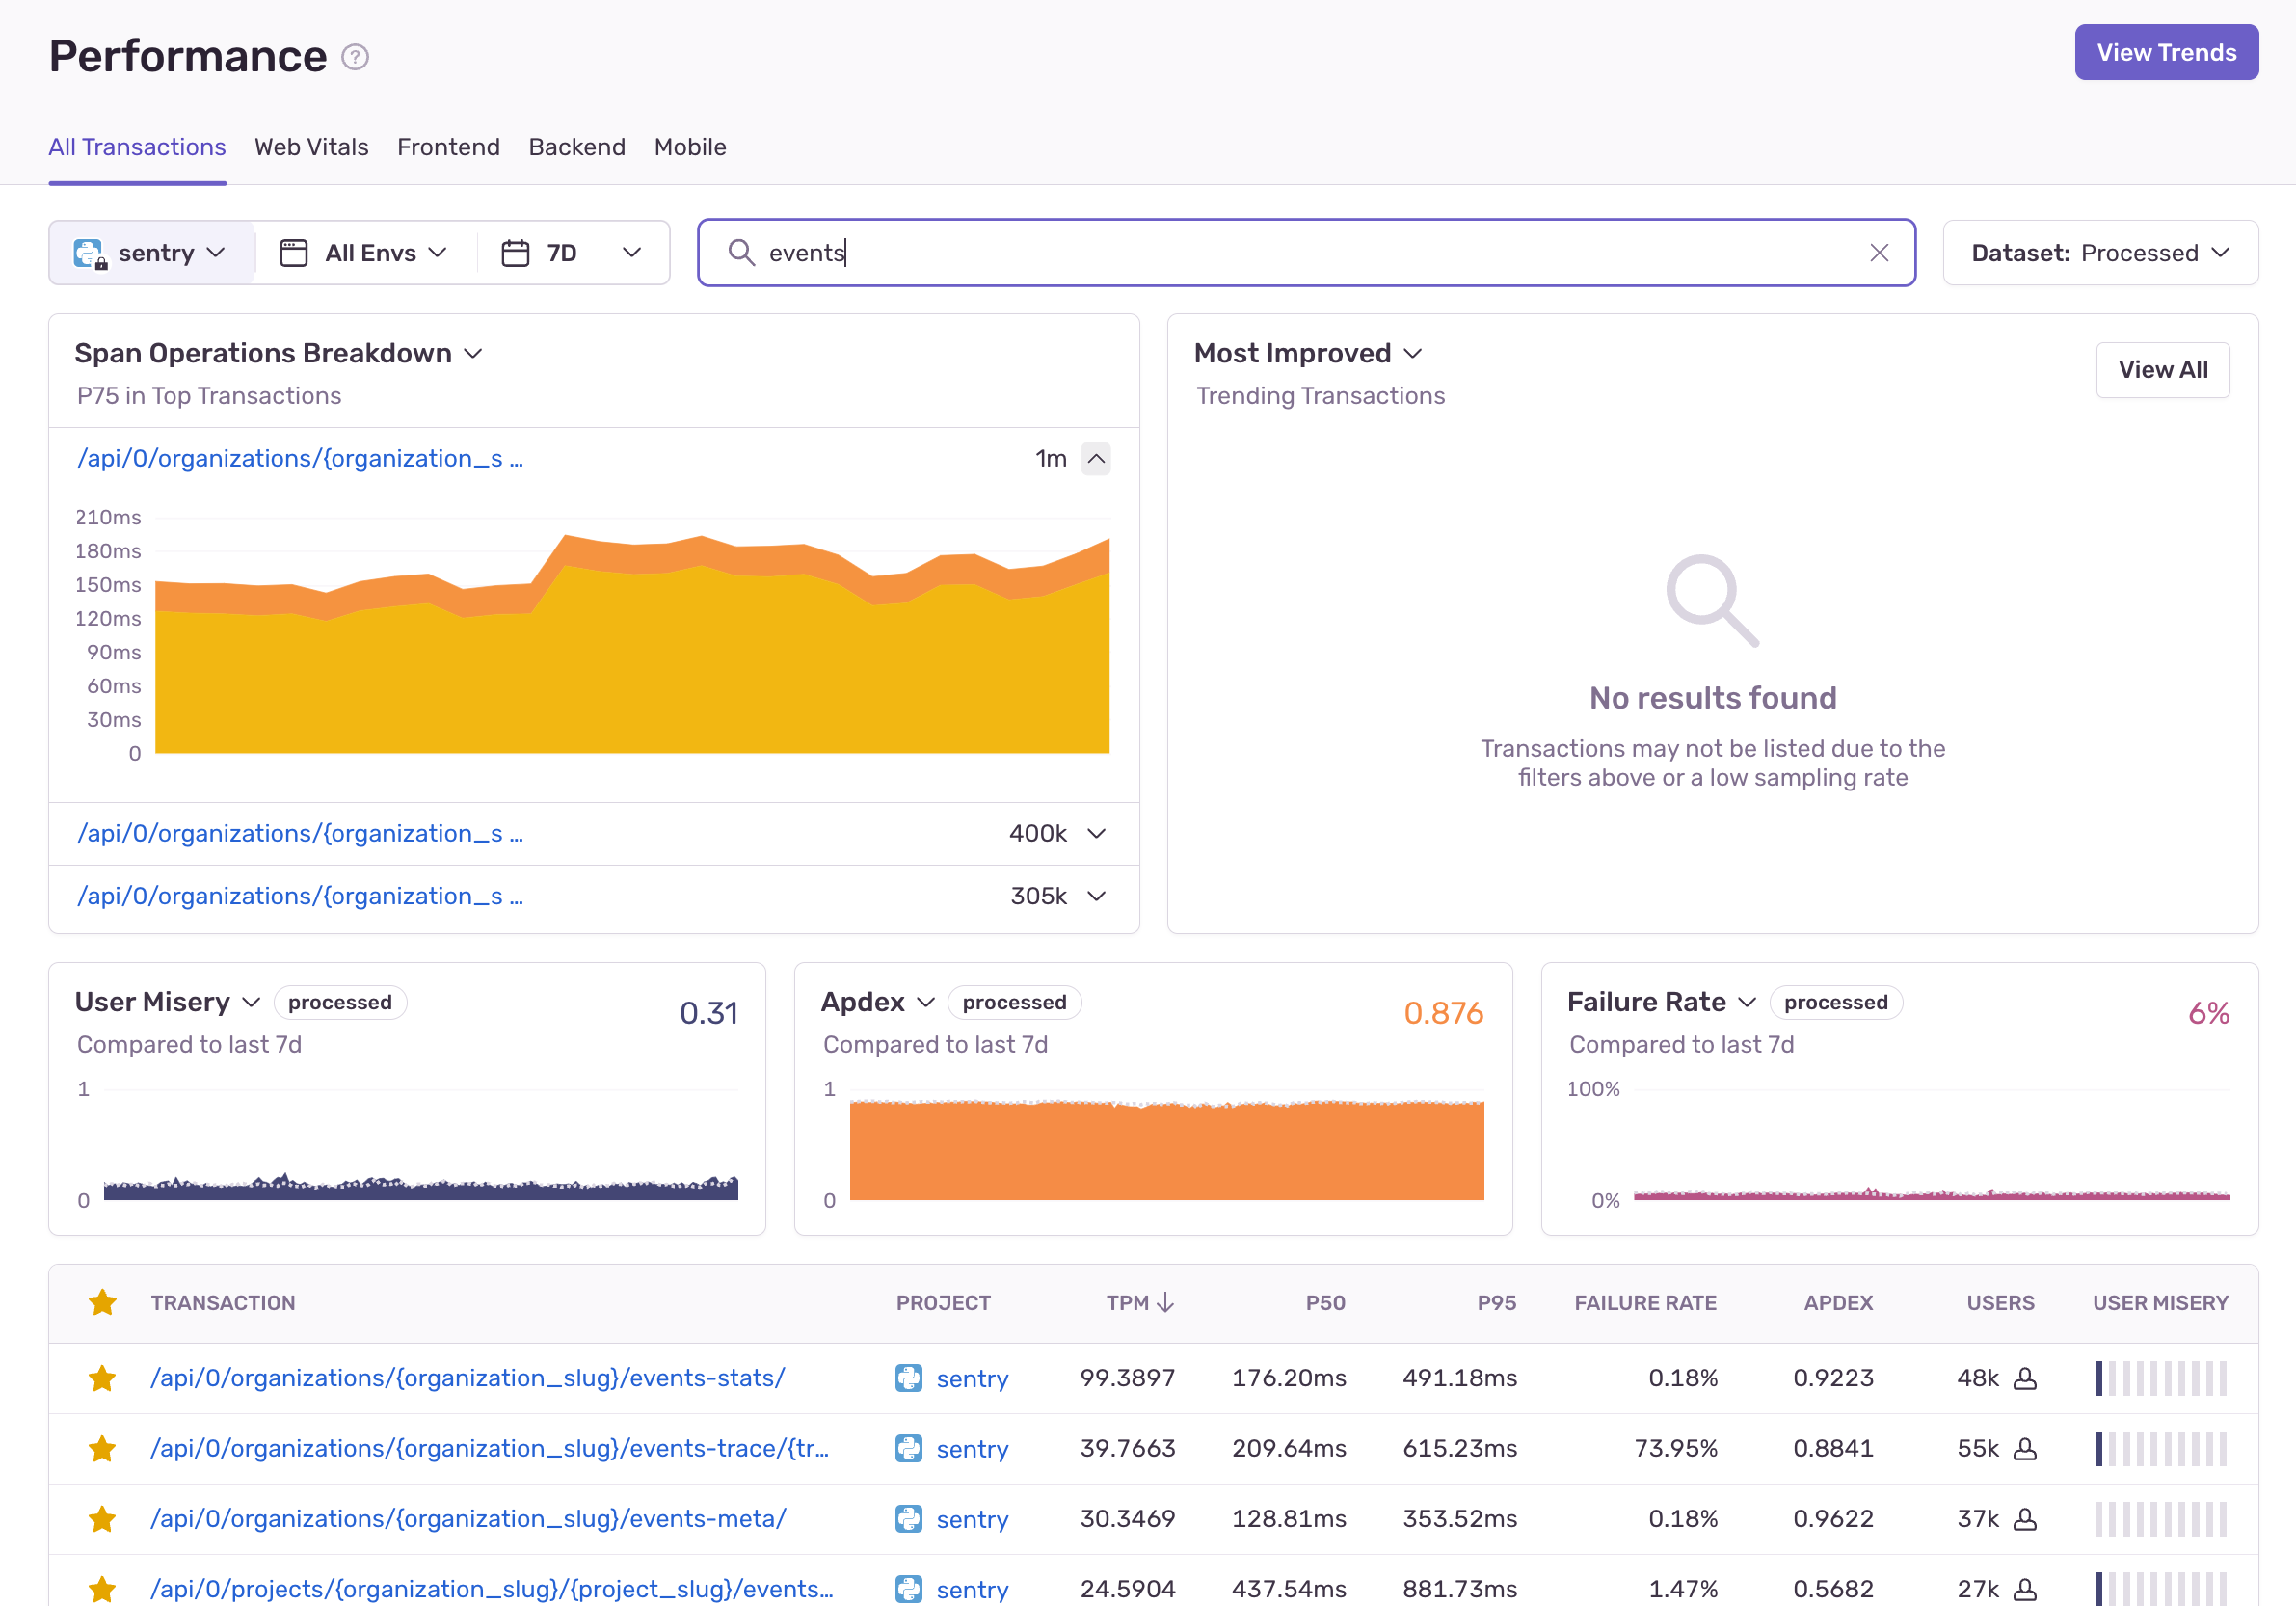
Task: Sort by TPM descending arrow
Action: tap(1165, 1303)
